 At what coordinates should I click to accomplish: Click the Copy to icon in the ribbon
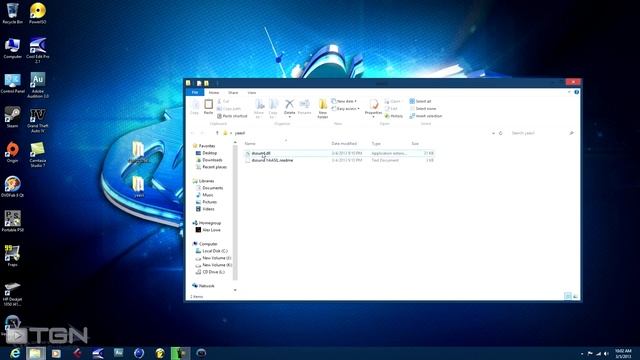point(273,109)
